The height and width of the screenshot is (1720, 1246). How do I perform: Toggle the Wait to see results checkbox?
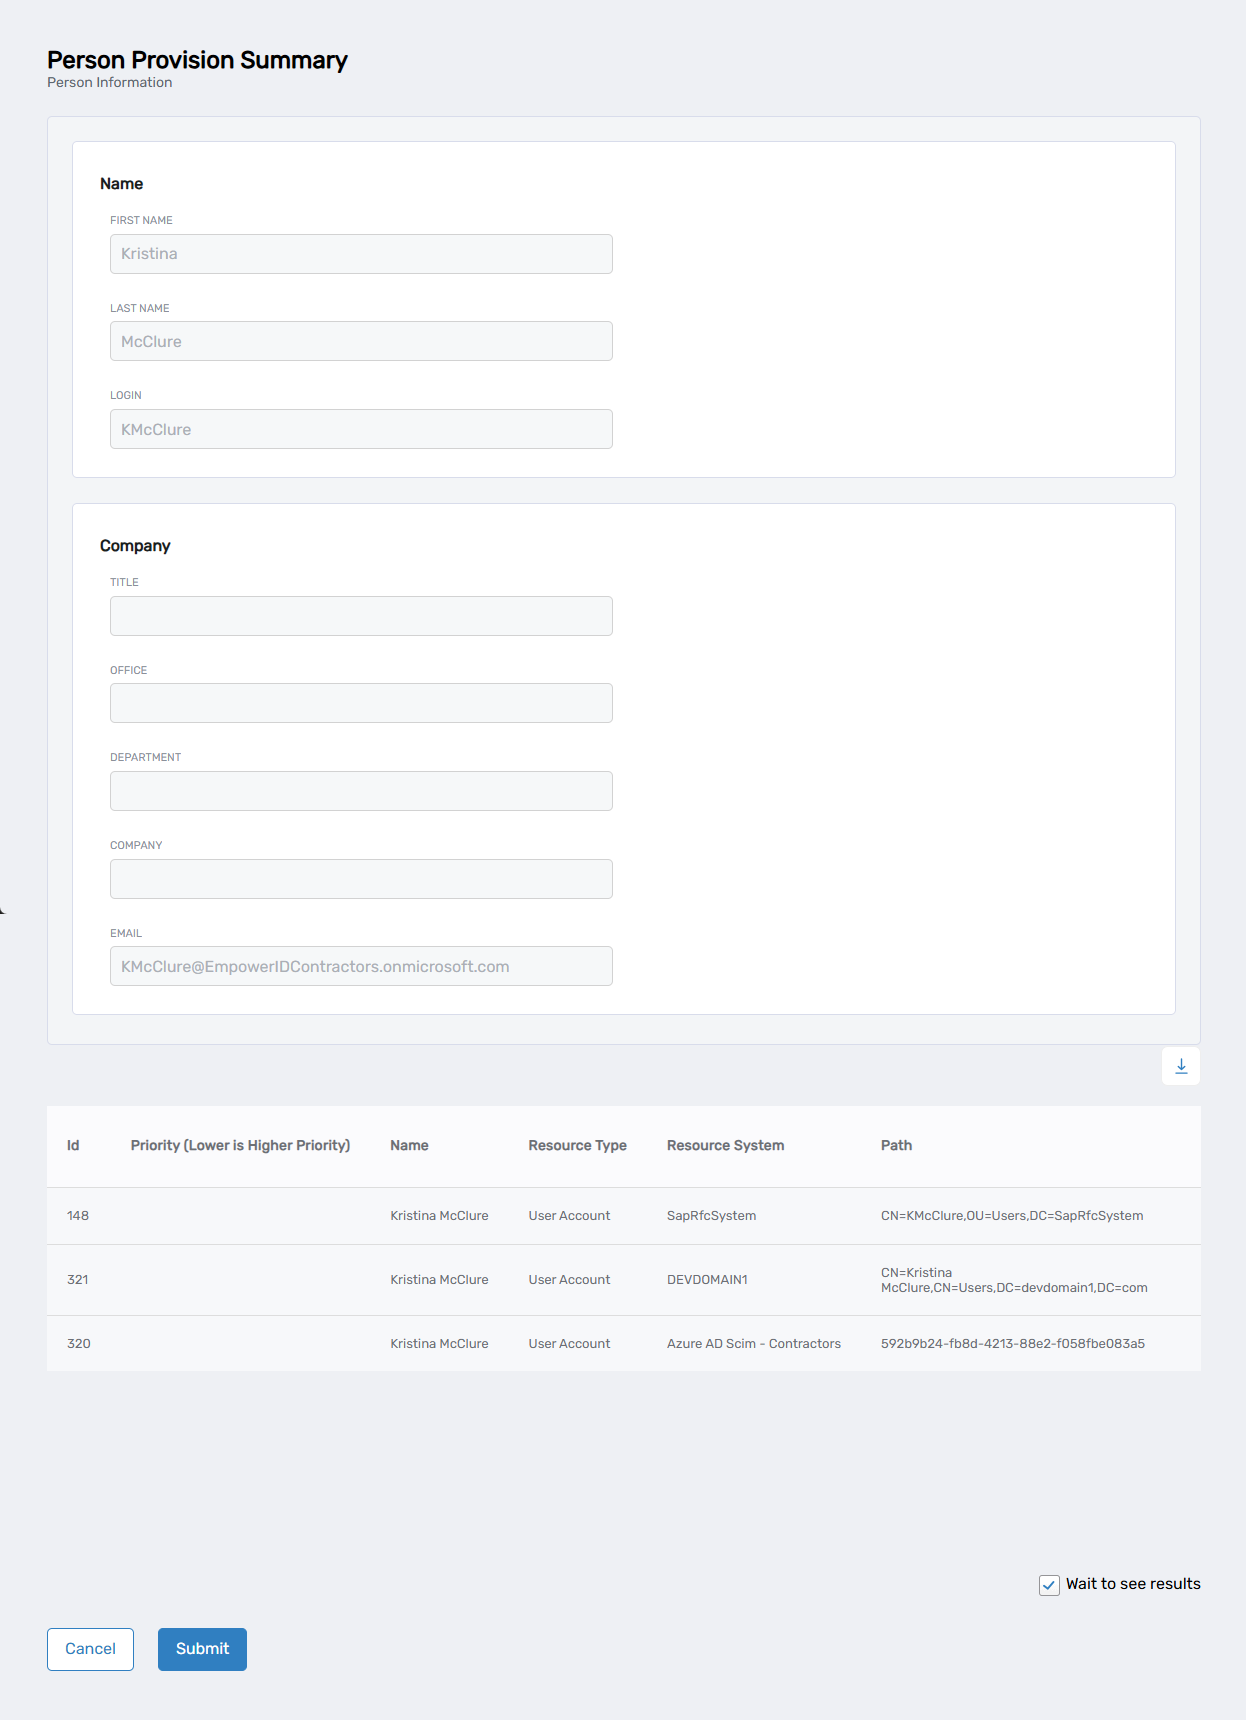coord(1049,1585)
